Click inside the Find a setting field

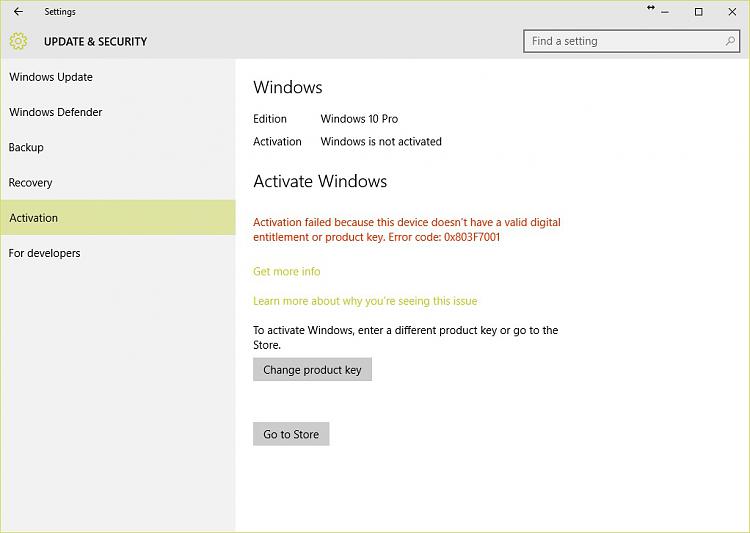point(620,41)
